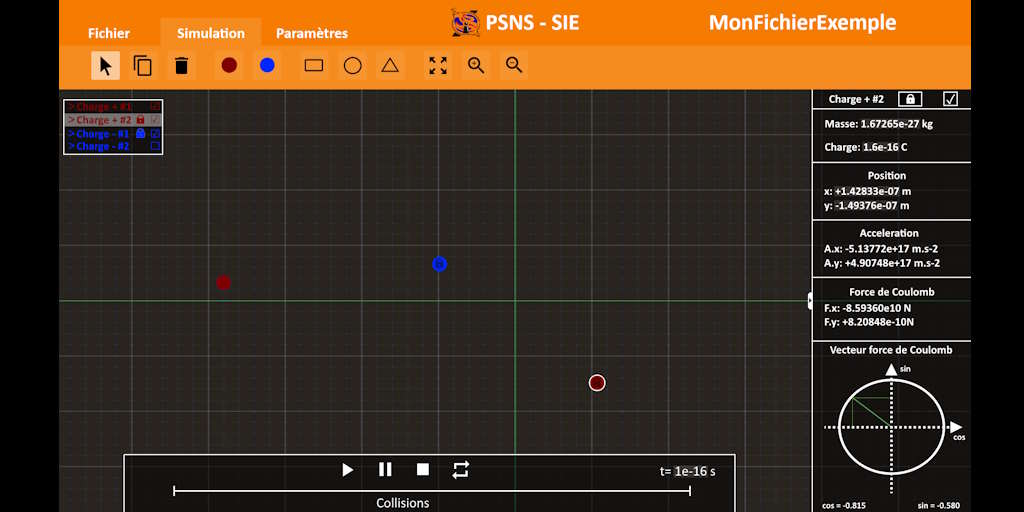This screenshot has width=1024, height=512.
Task: Expand the Charge - #1 list entry
Action: click(71, 133)
